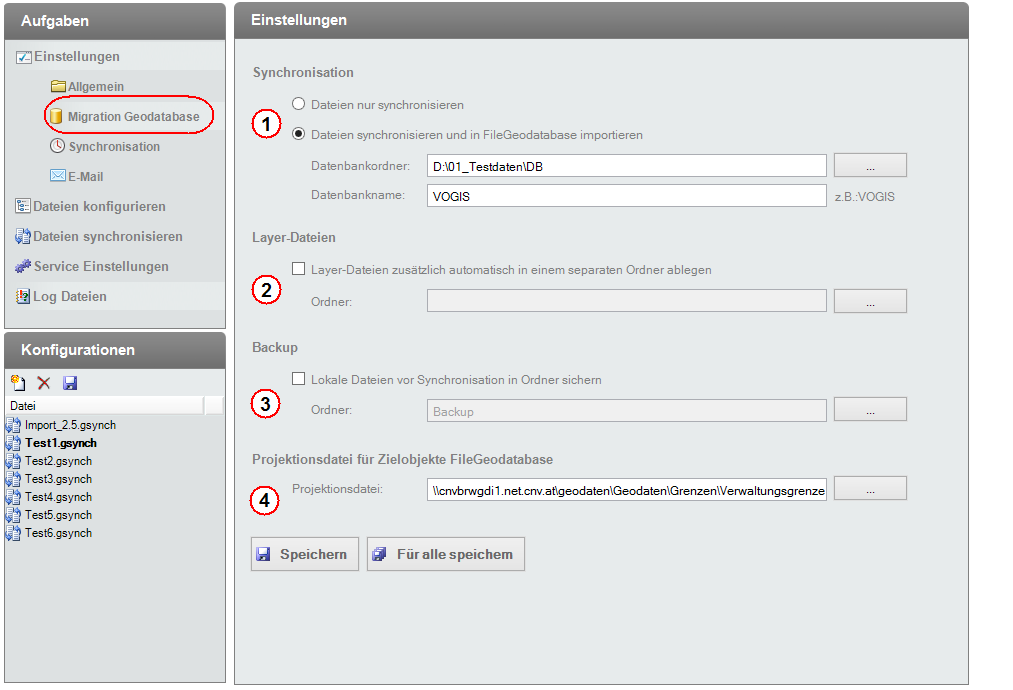Click Speichern to save settings
Image resolution: width=1013 pixels, height=690 pixels.
point(304,553)
